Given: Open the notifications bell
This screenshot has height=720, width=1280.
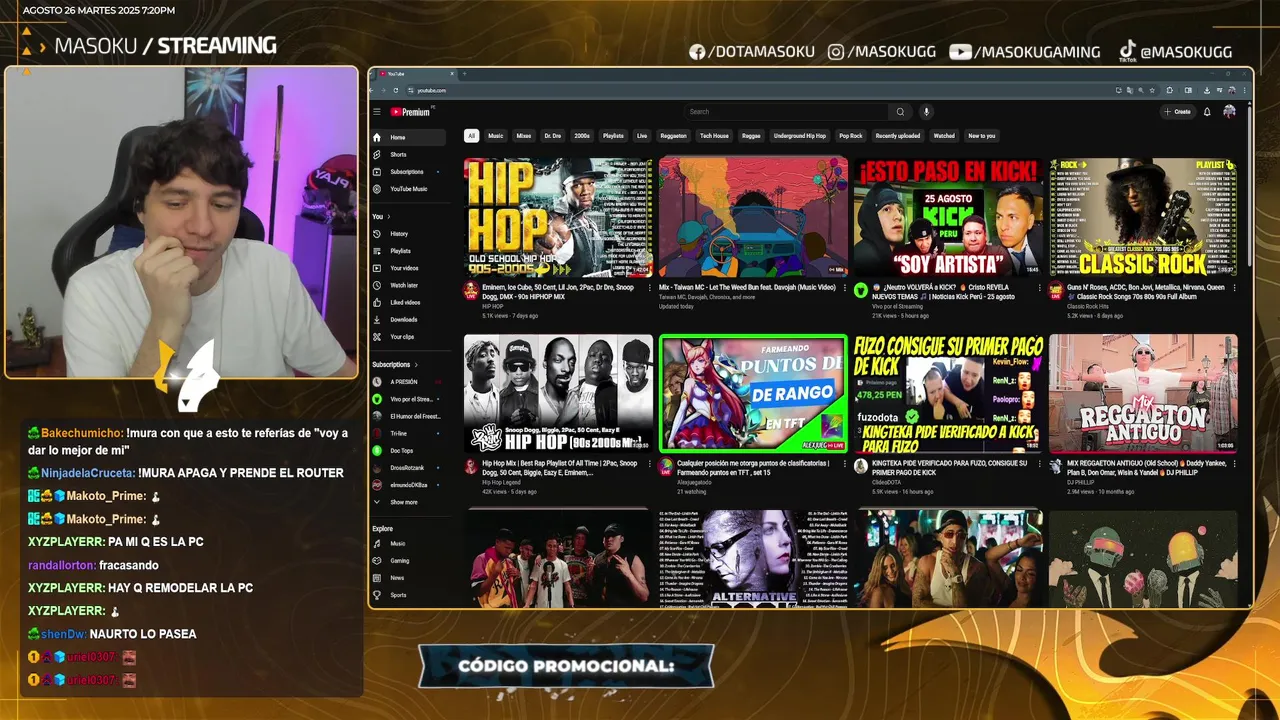Looking at the screenshot, I should pyautogui.click(x=1207, y=112).
